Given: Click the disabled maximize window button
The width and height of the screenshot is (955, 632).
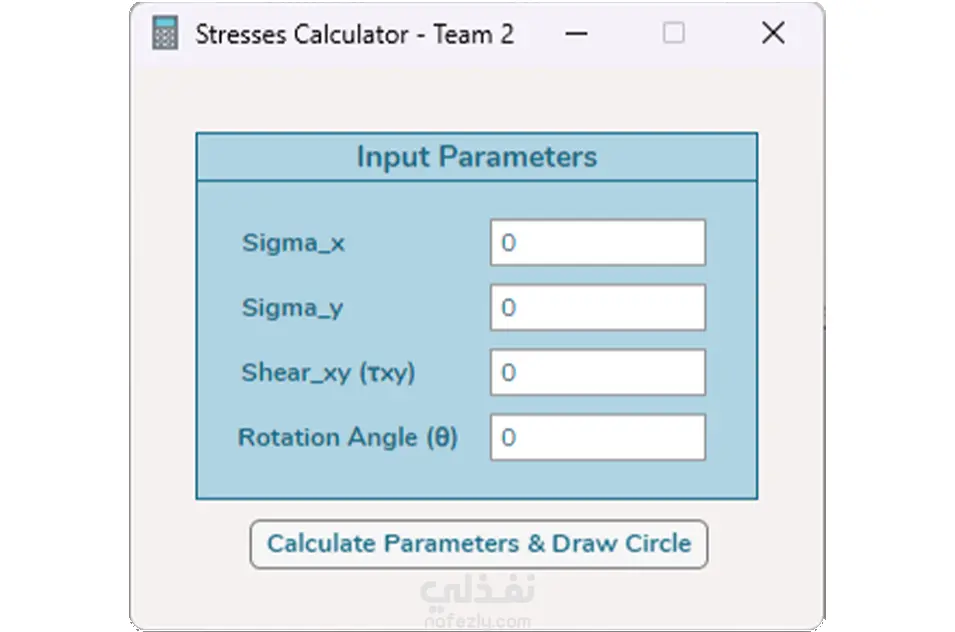Looking at the screenshot, I should pyautogui.click(x=674, y=33).
